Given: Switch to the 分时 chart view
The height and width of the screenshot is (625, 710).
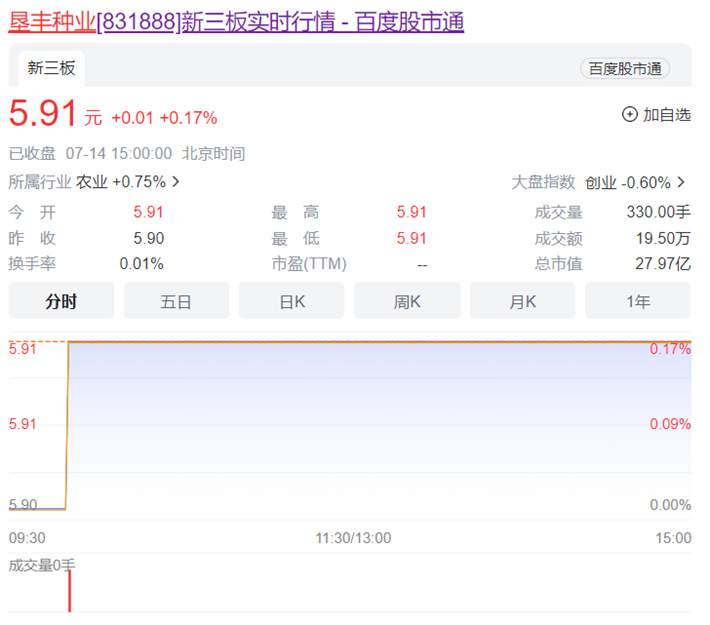Looking at the screenshot, I should tap(61, 301).
